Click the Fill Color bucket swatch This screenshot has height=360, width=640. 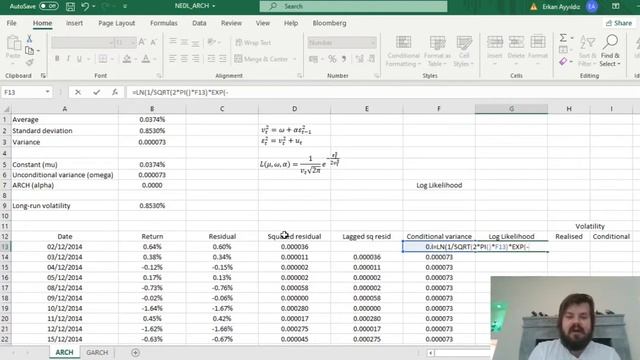click(x=127, y=59)
